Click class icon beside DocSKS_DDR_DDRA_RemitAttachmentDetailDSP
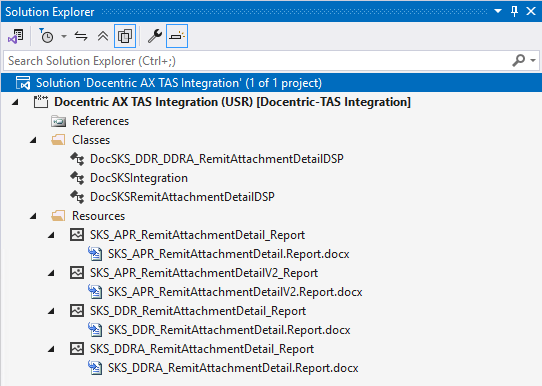 click(x=77, y=159)
